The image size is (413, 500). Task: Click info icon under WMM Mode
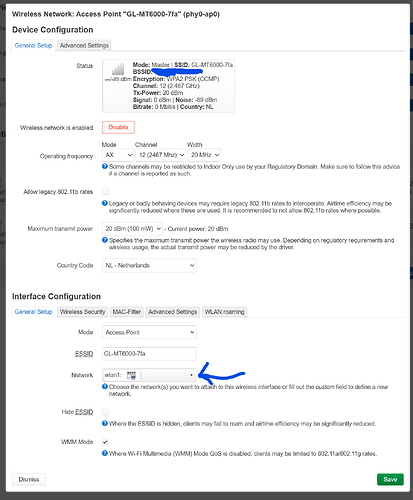105,453
